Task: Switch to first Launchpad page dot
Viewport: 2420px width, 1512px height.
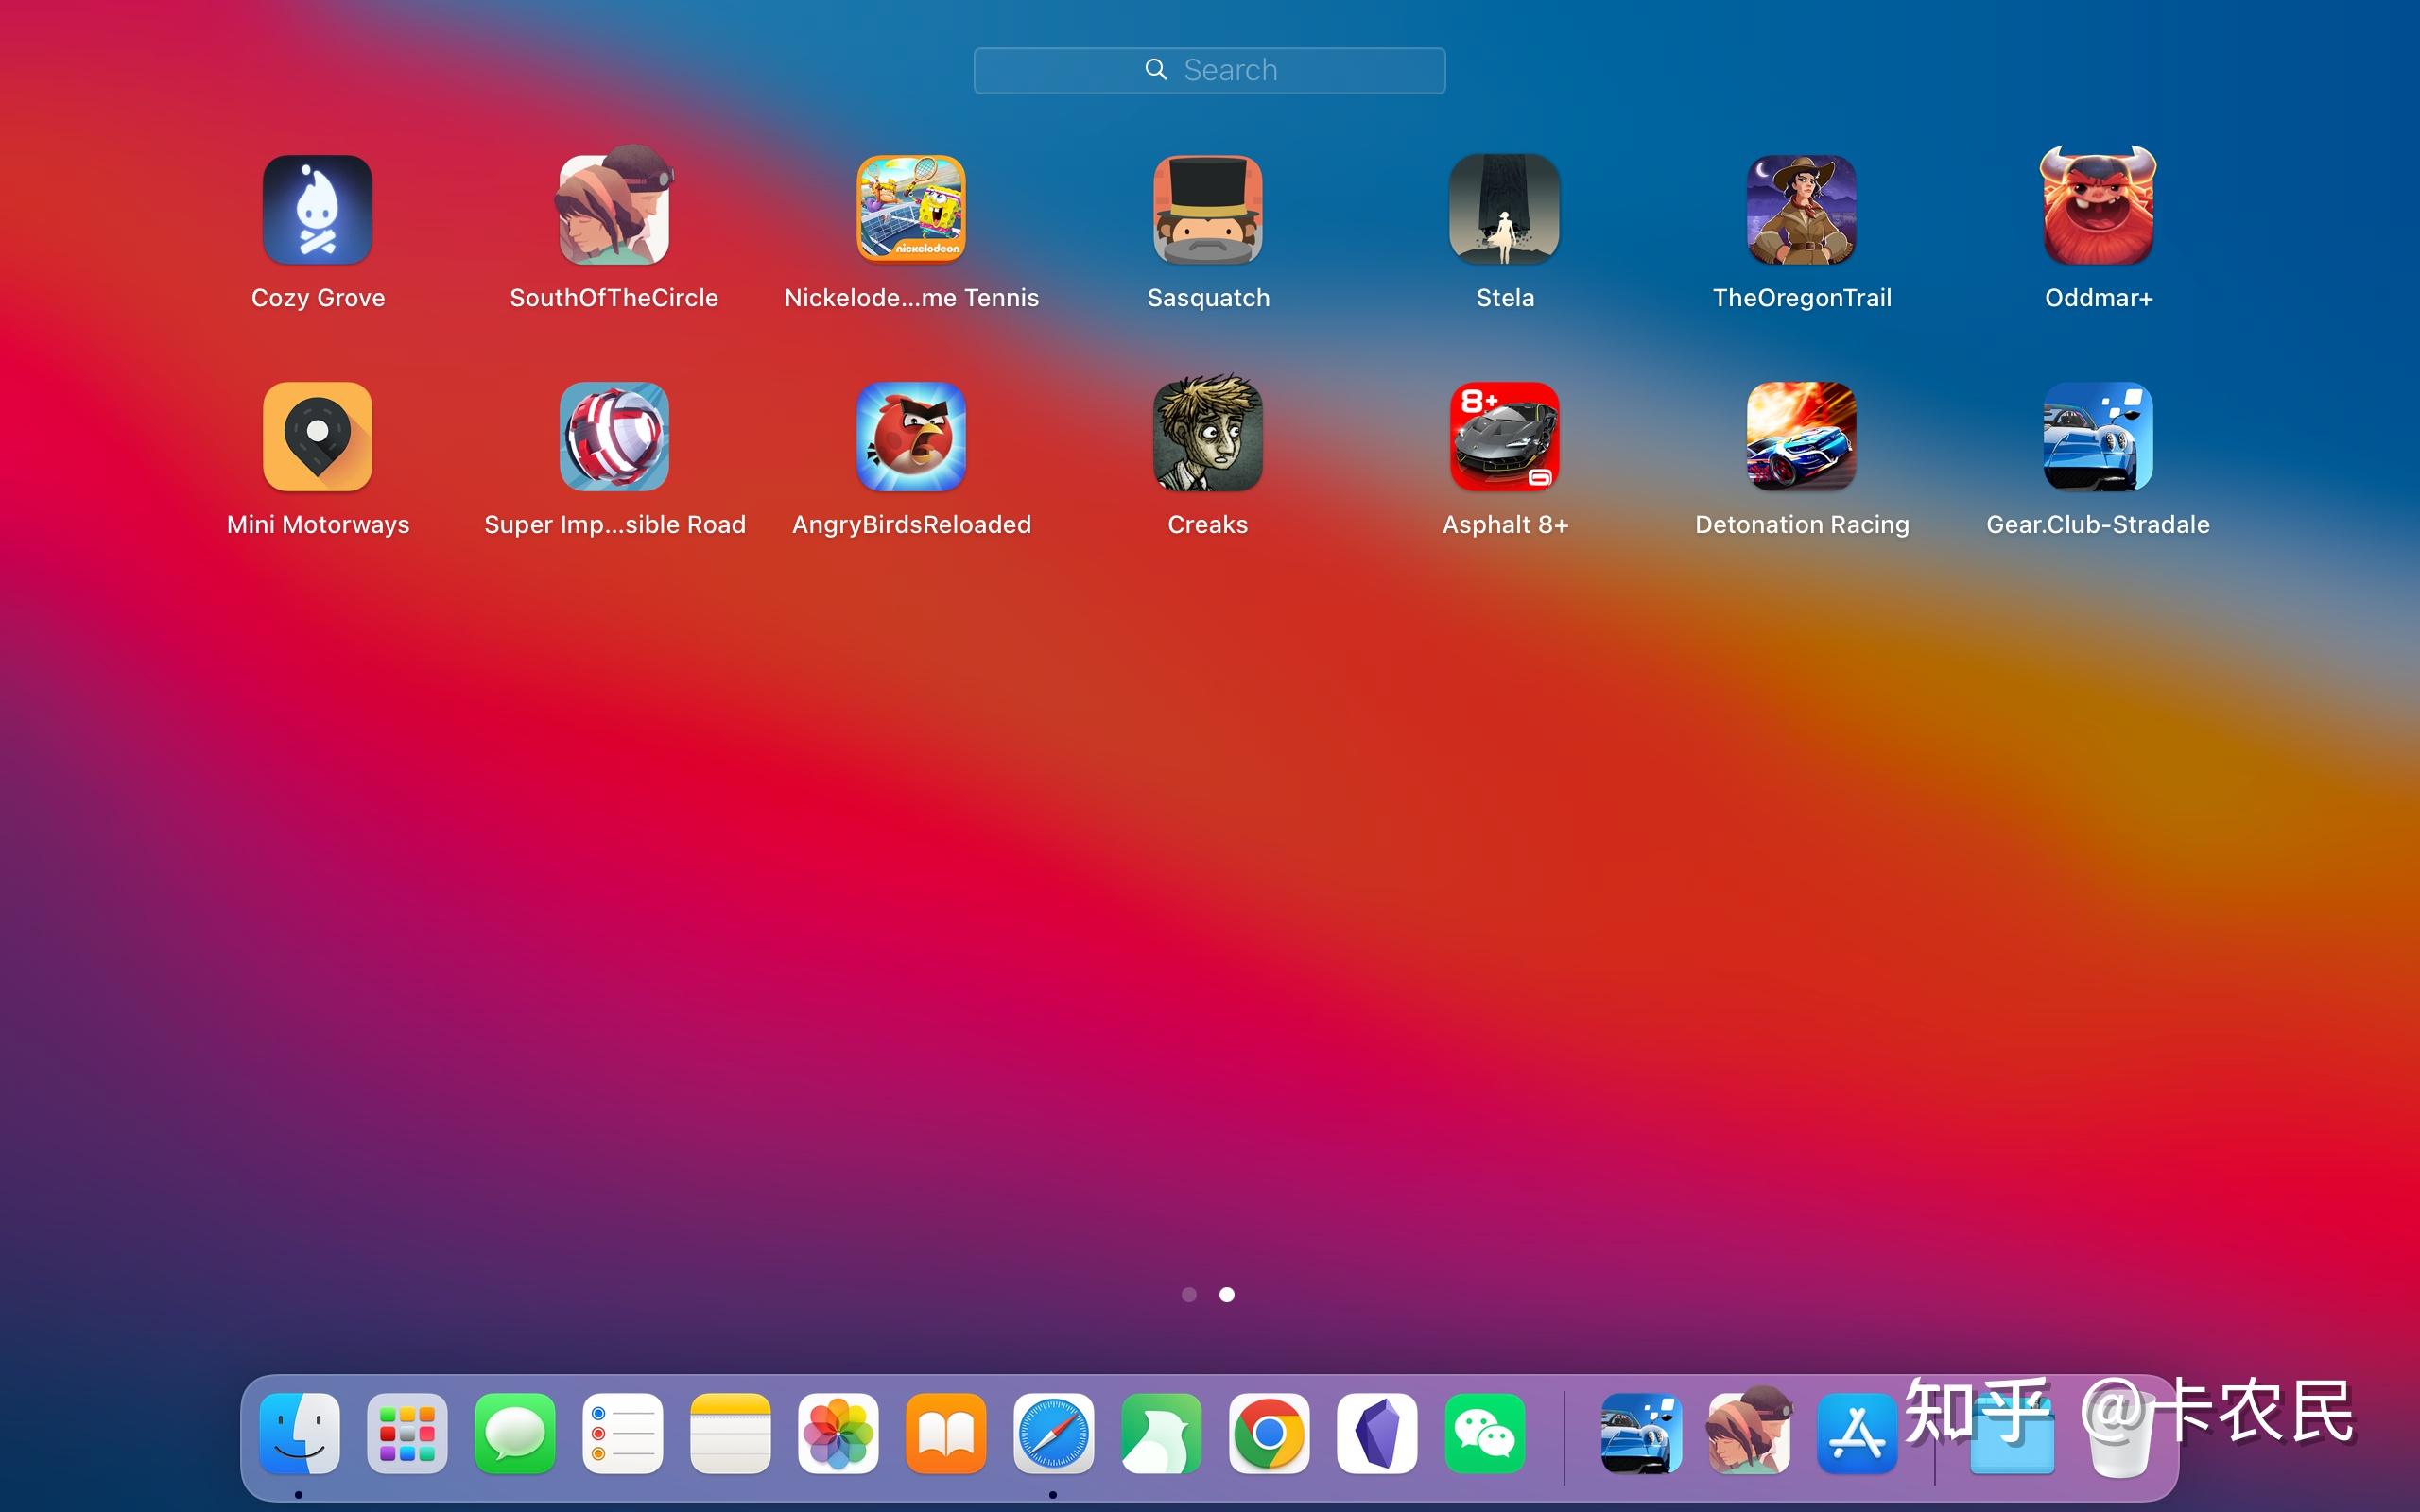Action: click(1189, 1294)
